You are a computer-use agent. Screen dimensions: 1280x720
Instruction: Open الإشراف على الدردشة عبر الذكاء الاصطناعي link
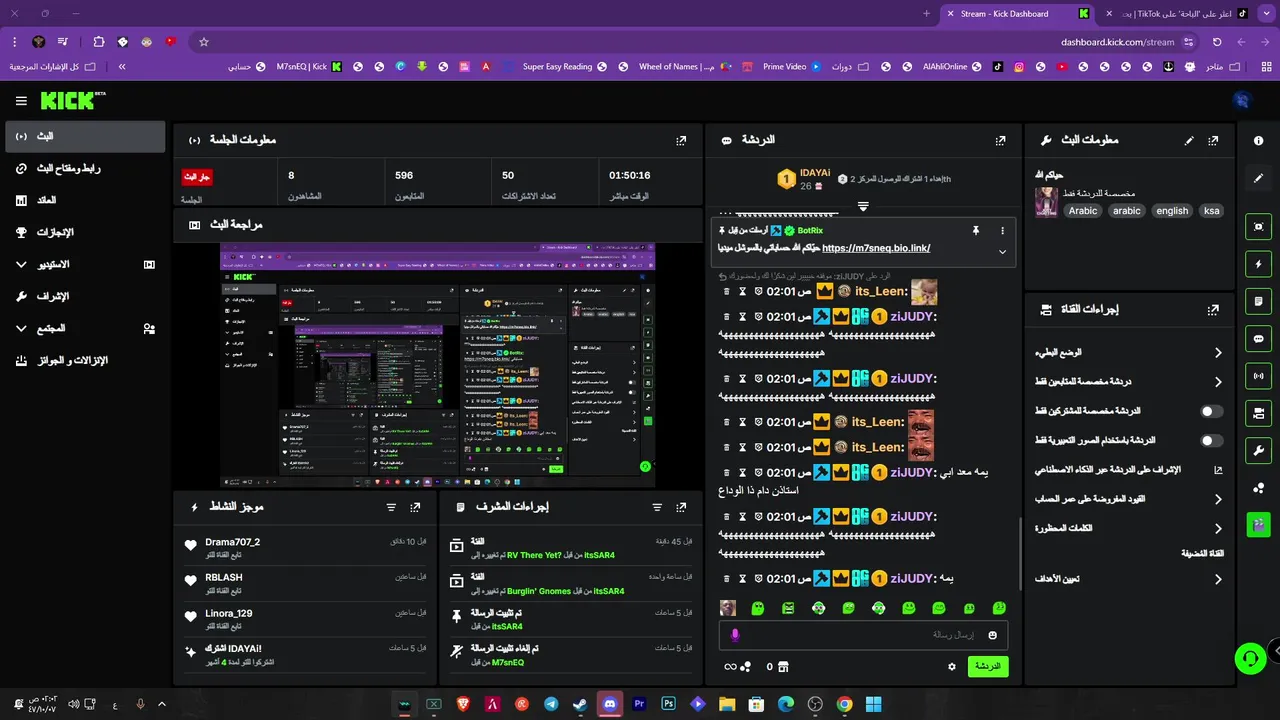[x=1129, y=469]
